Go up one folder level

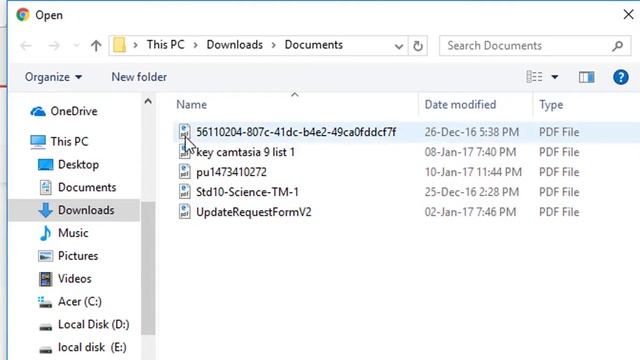point(96,45)
